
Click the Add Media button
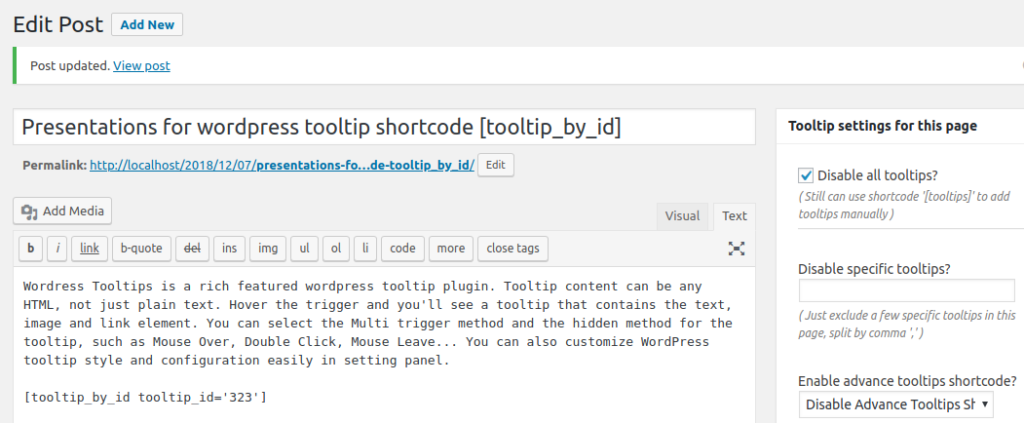click(x=63, y=211)
